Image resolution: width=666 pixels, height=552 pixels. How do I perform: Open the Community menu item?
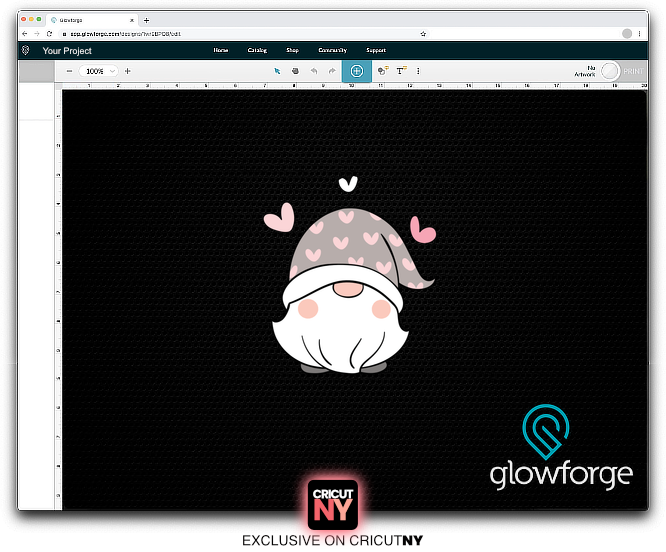[333, 50]
